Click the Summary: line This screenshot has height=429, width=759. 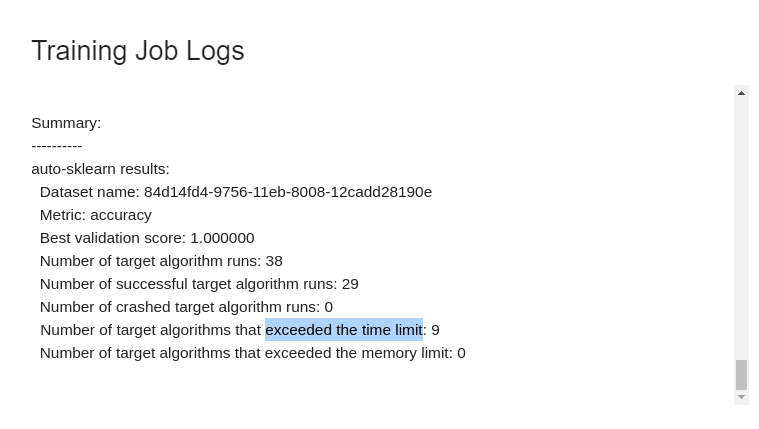coord(66,123)
